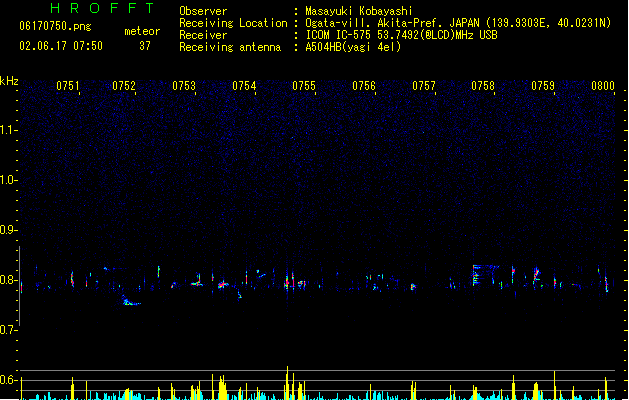The height and width of the screenshot is (400, 629).
Task: Click the 0758 time marker
Action: pos(483,86)
